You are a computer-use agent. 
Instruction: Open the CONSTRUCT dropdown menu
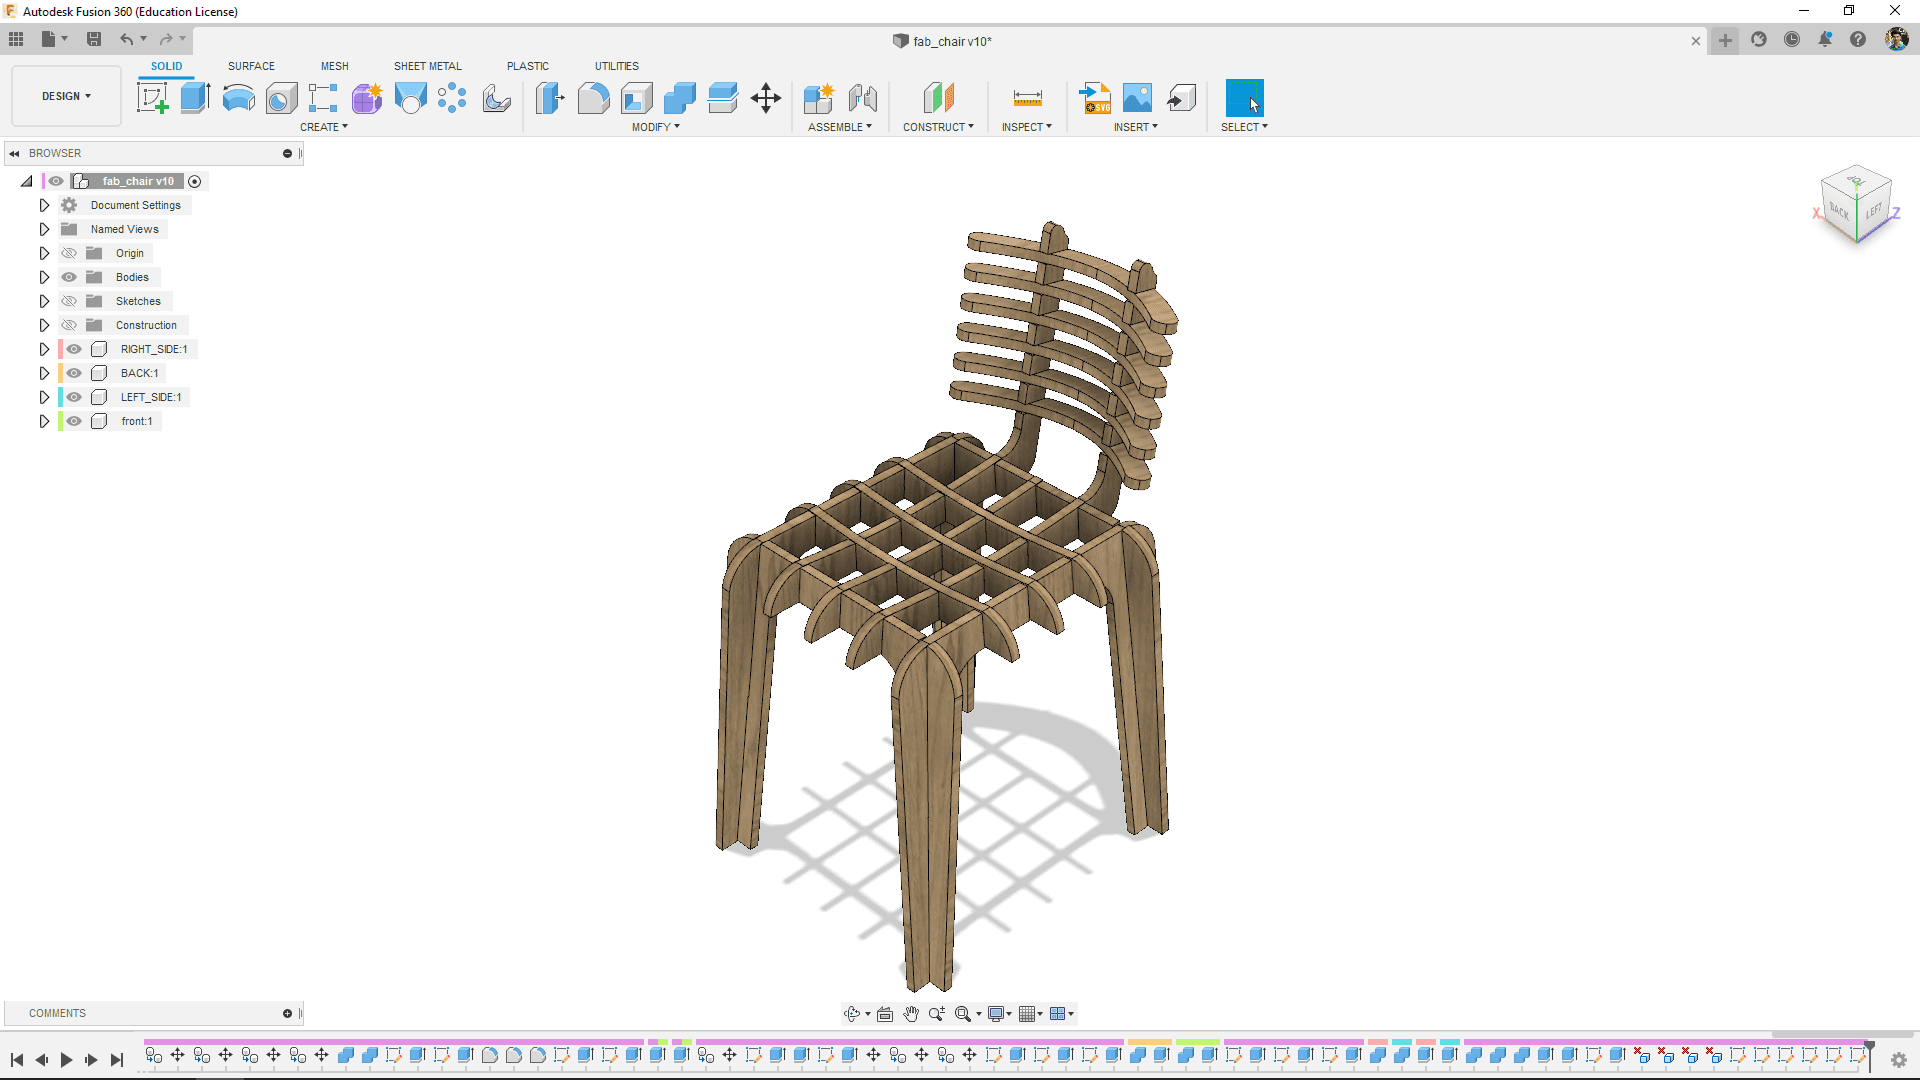tap(938, 127)
